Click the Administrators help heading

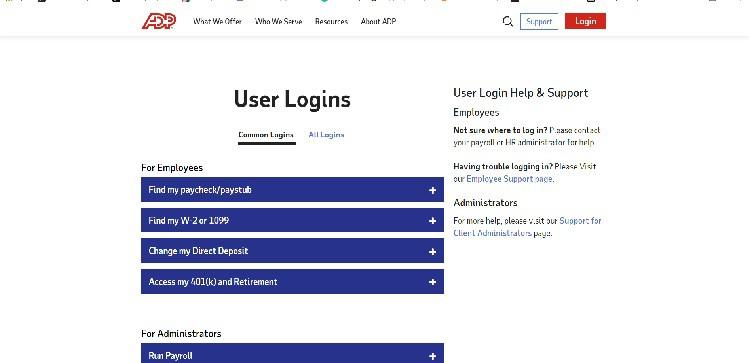click(x=485, y=203)
